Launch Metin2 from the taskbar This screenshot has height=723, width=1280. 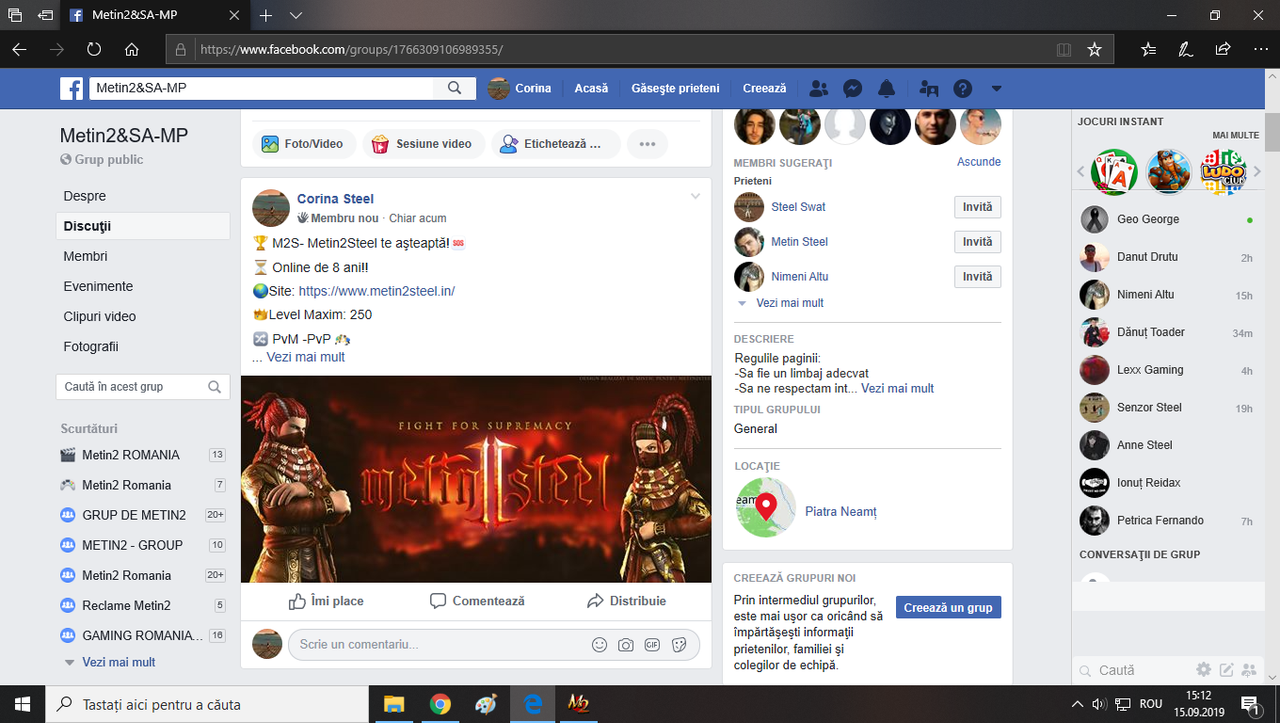tap(578, 704)
